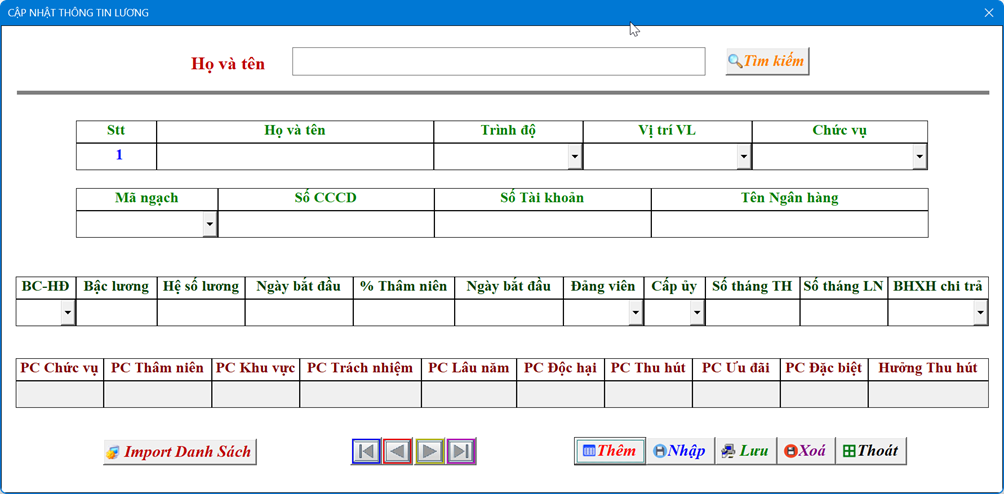Click the Tìm kiếm search button
The width and height of the screenshot is (1004, 494).
click(x=767, y=61)
